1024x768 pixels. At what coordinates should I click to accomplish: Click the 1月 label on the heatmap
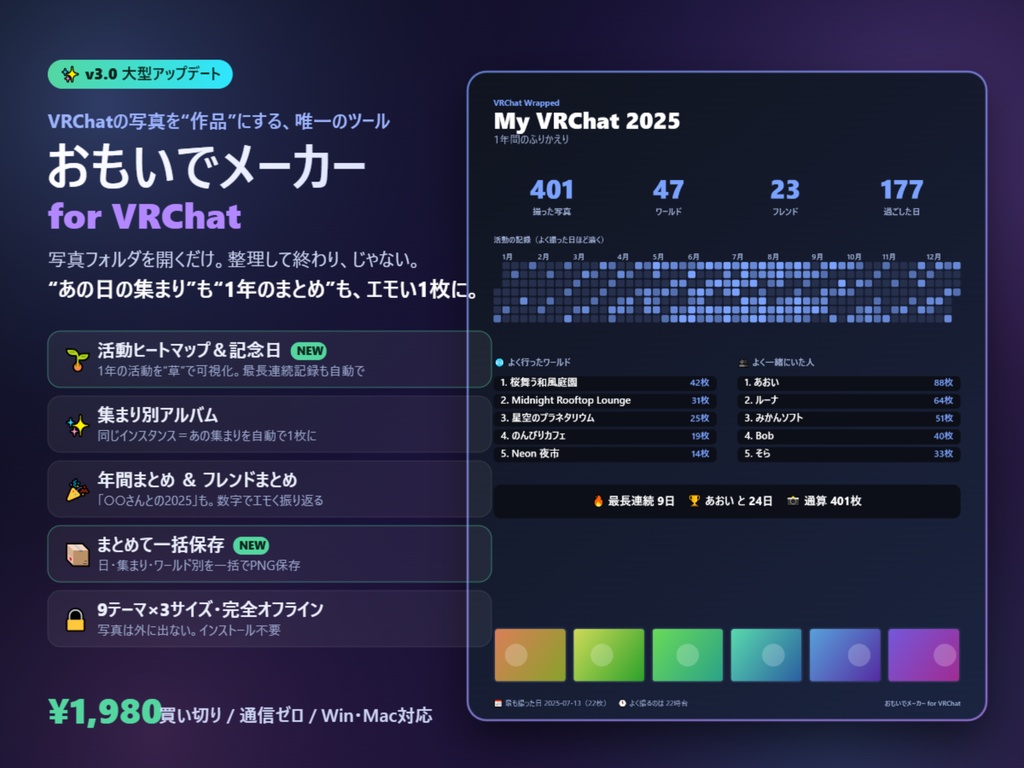pos(507,257)
